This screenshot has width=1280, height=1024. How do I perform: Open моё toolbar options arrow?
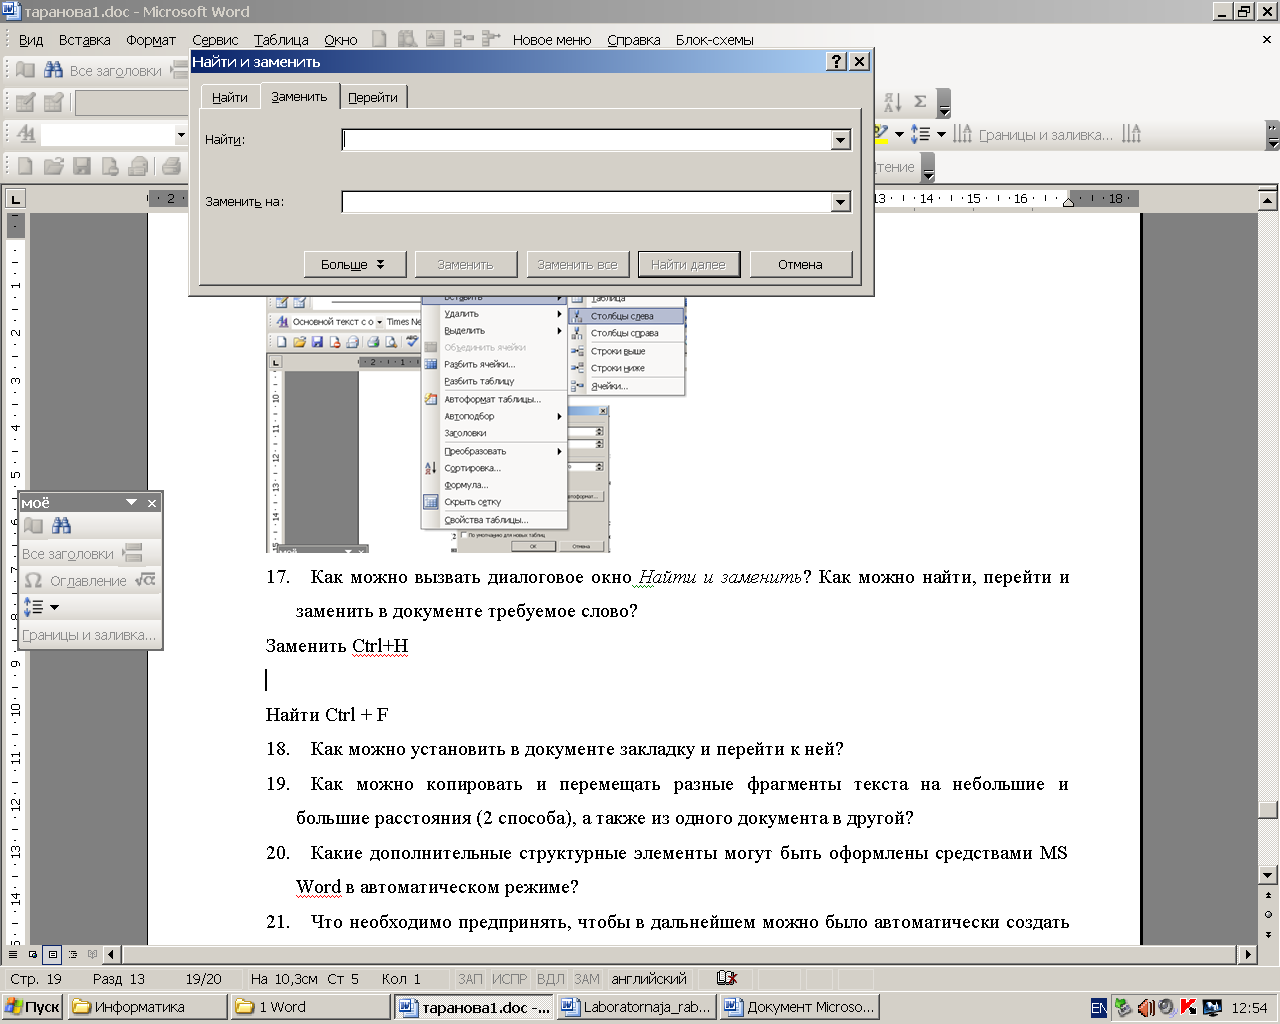coord(131,502)
